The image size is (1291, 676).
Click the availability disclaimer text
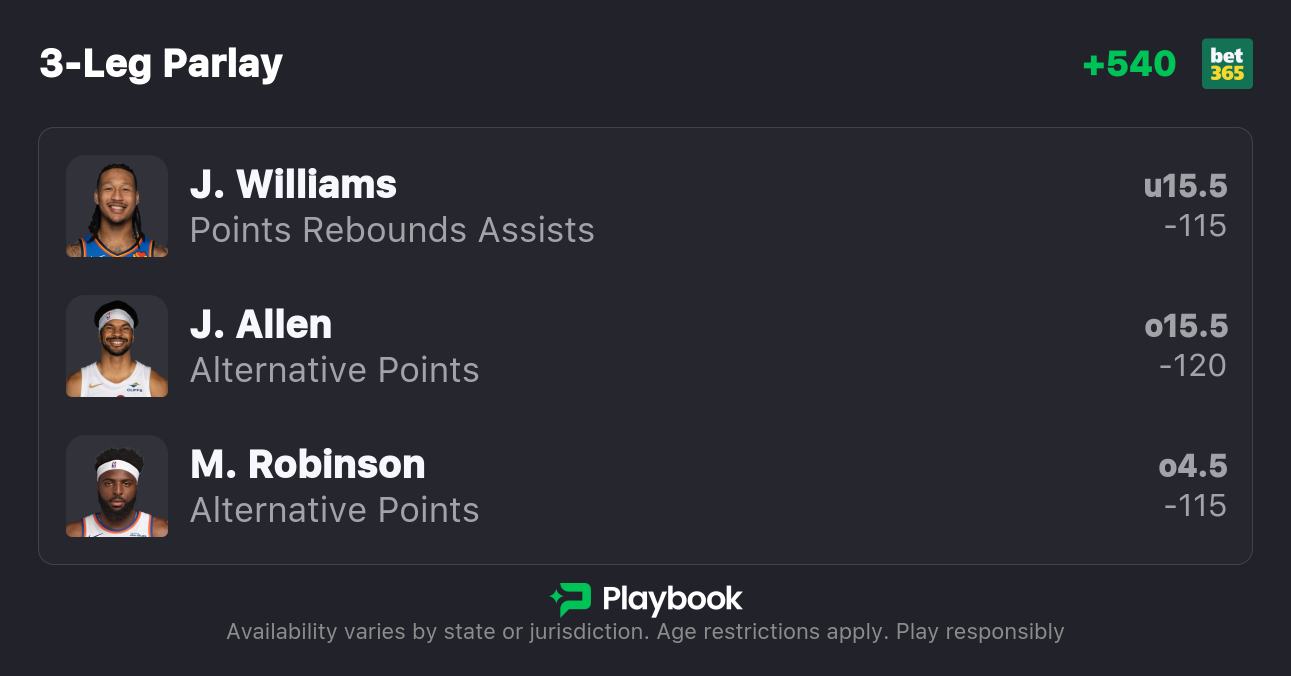[x=645, y=632]
